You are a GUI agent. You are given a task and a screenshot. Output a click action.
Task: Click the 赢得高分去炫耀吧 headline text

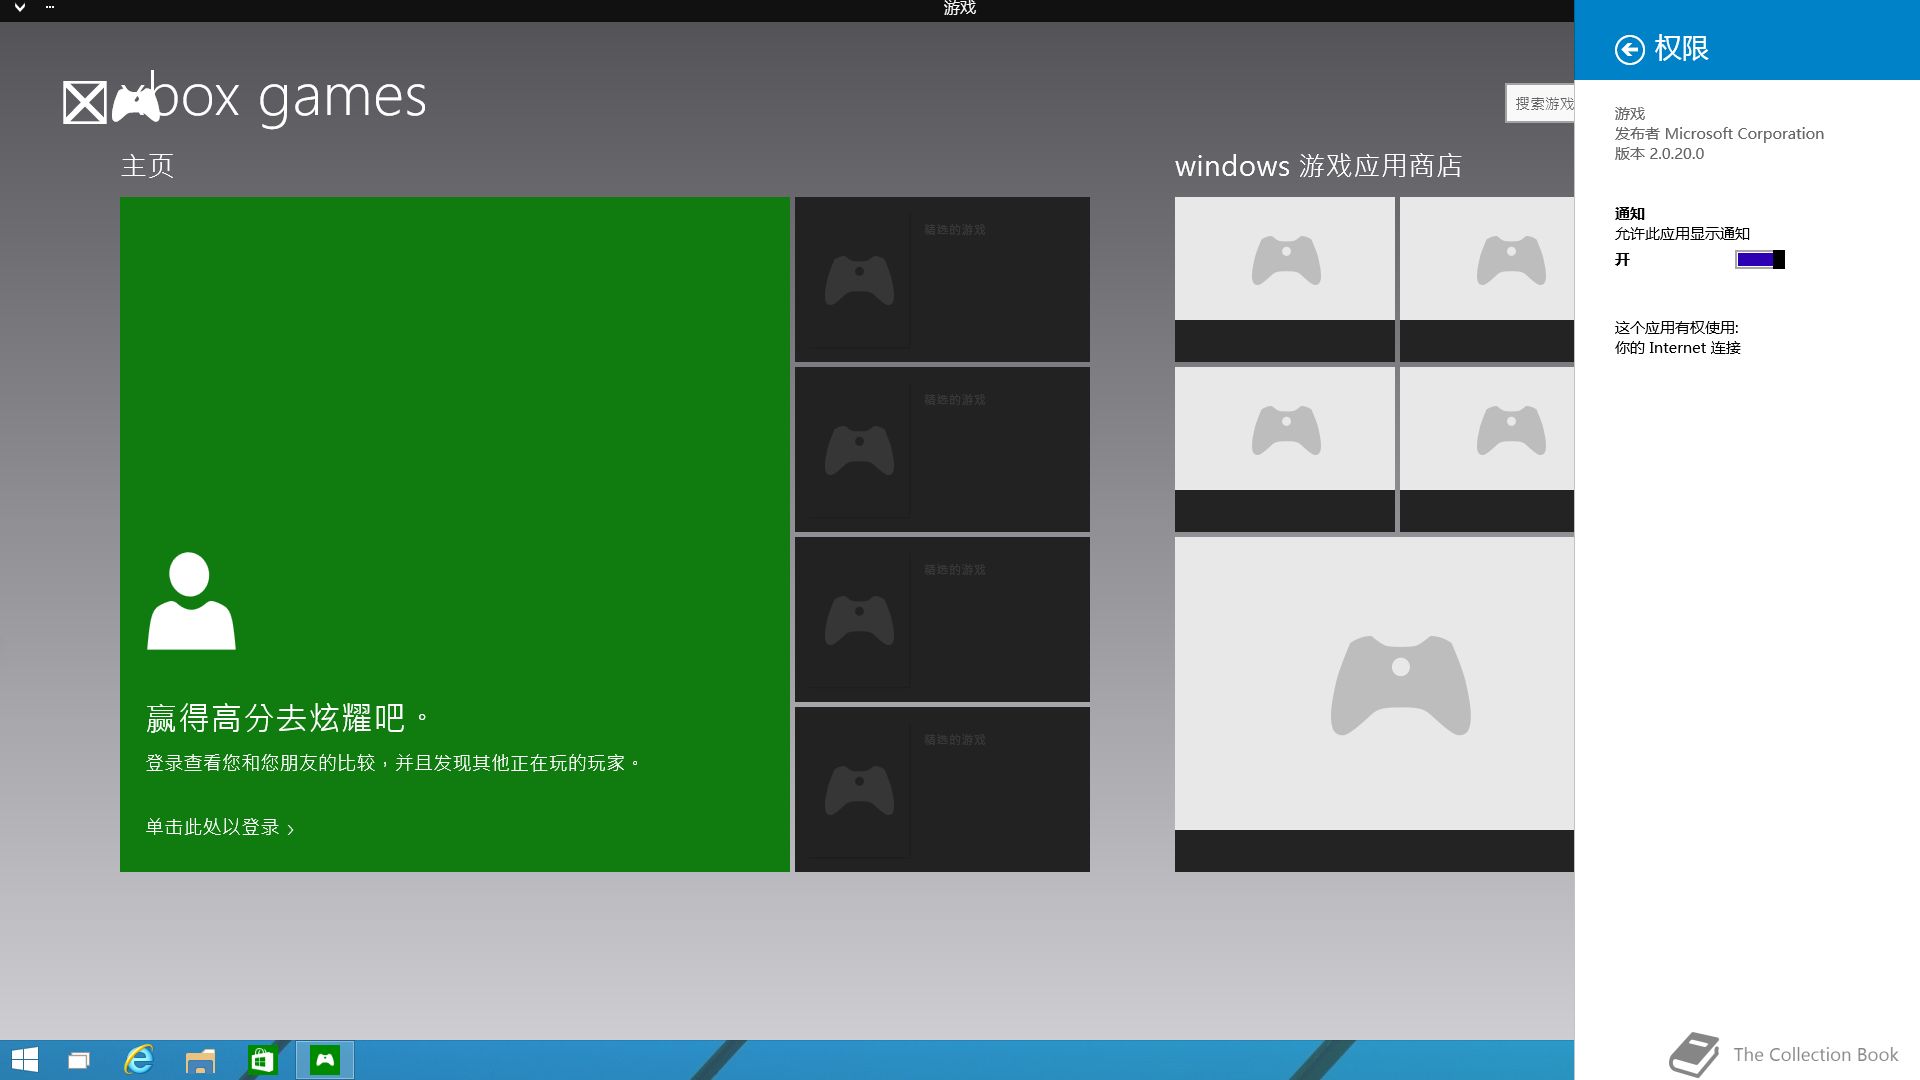pyautogui.click(x=288, y=718)
